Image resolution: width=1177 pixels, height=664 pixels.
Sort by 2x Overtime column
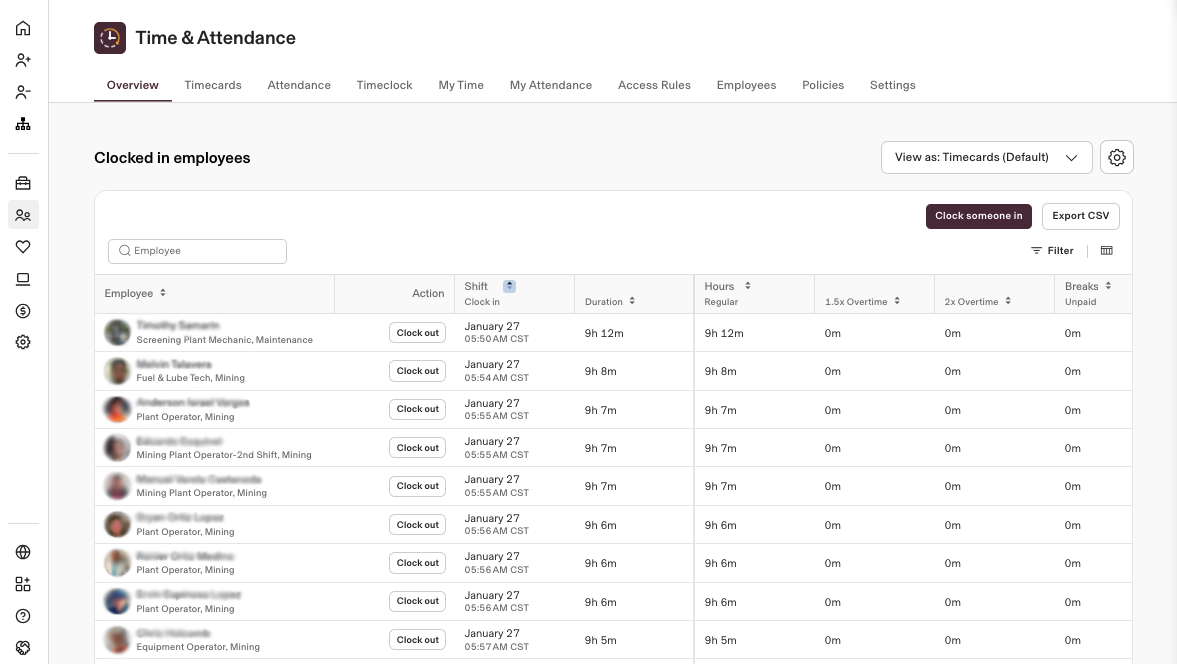(1008, 301)
